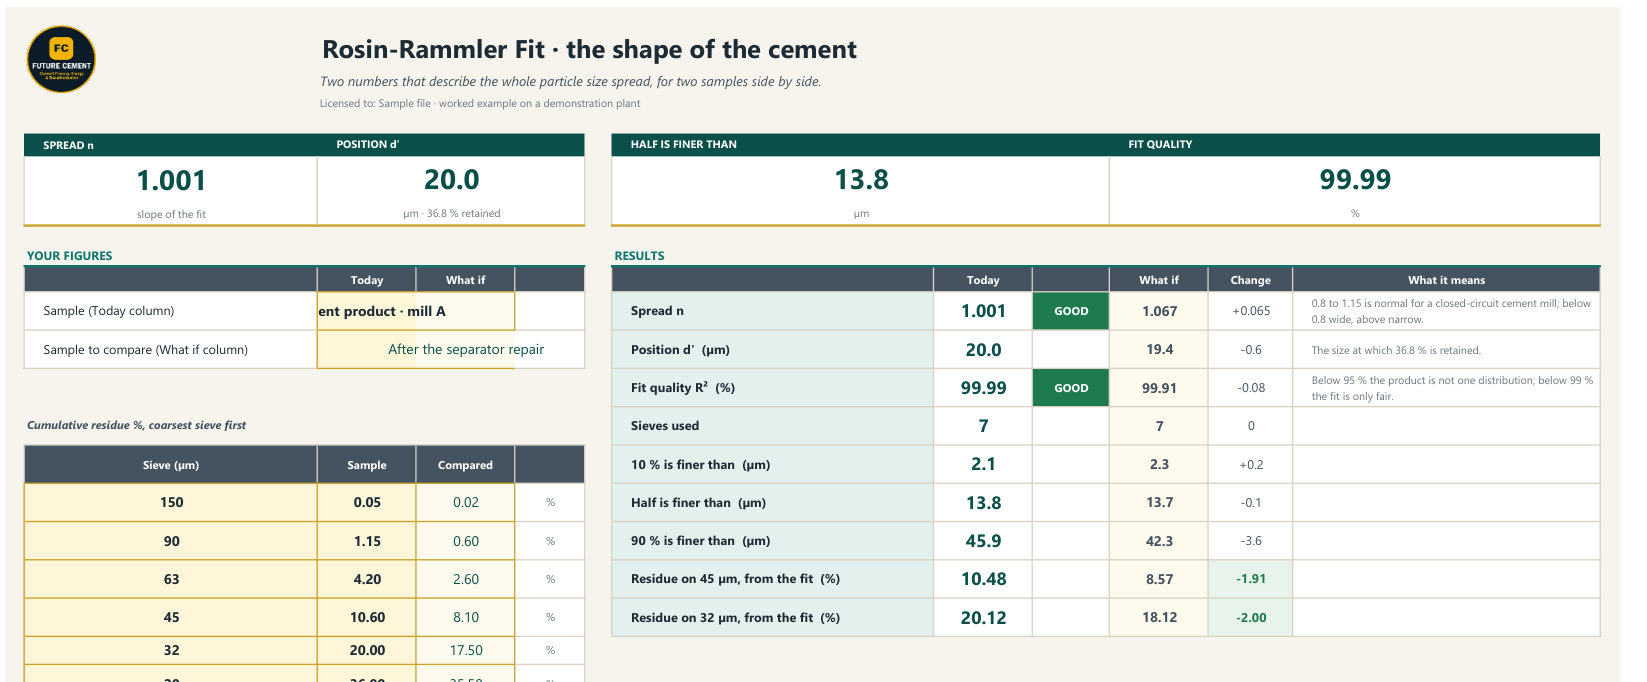
Task: Select Sample value 20.00 for 32 µm sieve
Action: tap(367, 650)
